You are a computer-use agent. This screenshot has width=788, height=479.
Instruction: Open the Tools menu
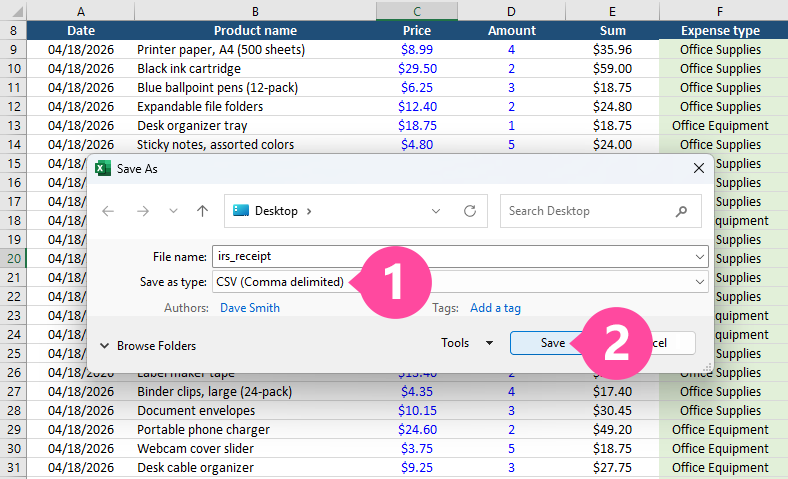tap(467, 343)
